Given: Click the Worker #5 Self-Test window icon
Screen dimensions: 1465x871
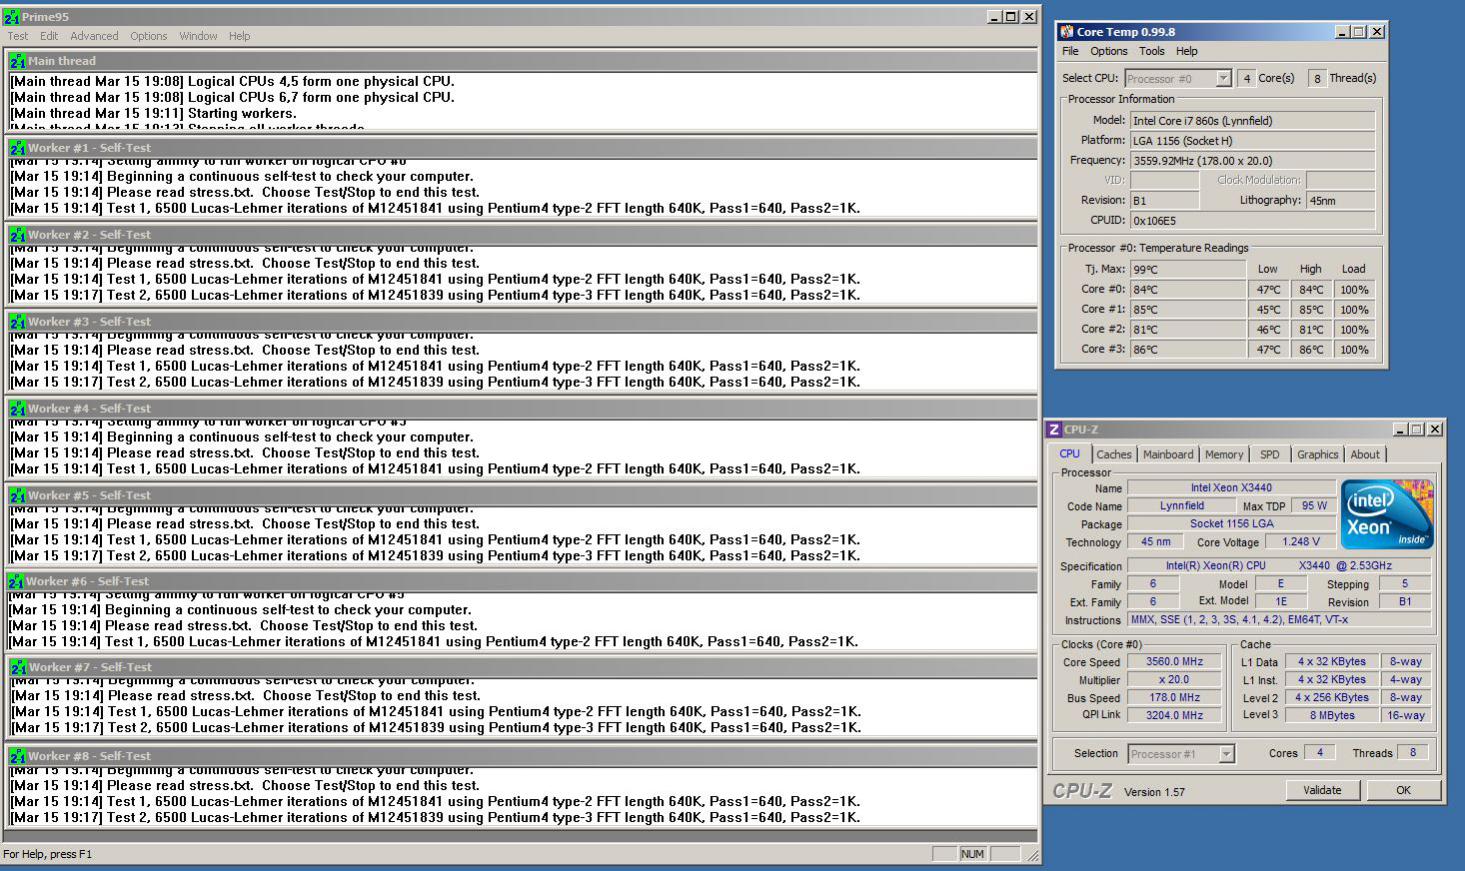Looking at the screenshot, I should tap(17, 496).
